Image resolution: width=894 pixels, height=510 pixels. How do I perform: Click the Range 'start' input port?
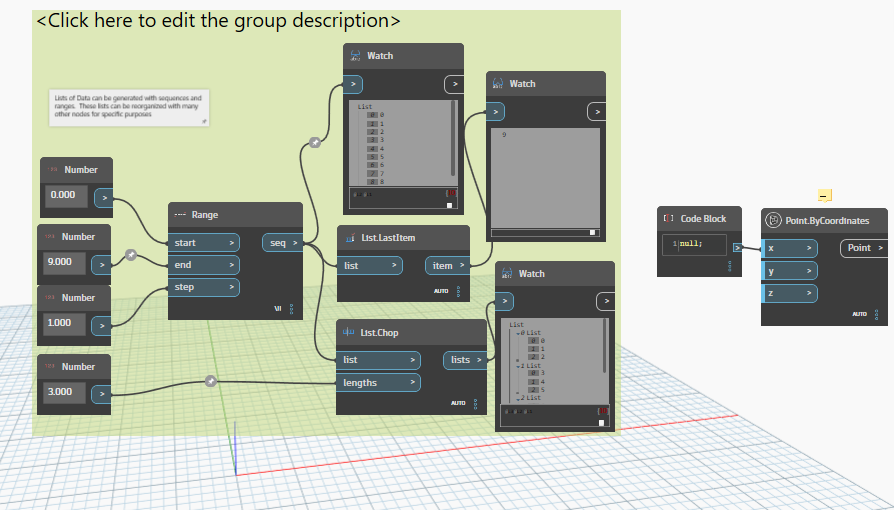[x=204, y=242]
